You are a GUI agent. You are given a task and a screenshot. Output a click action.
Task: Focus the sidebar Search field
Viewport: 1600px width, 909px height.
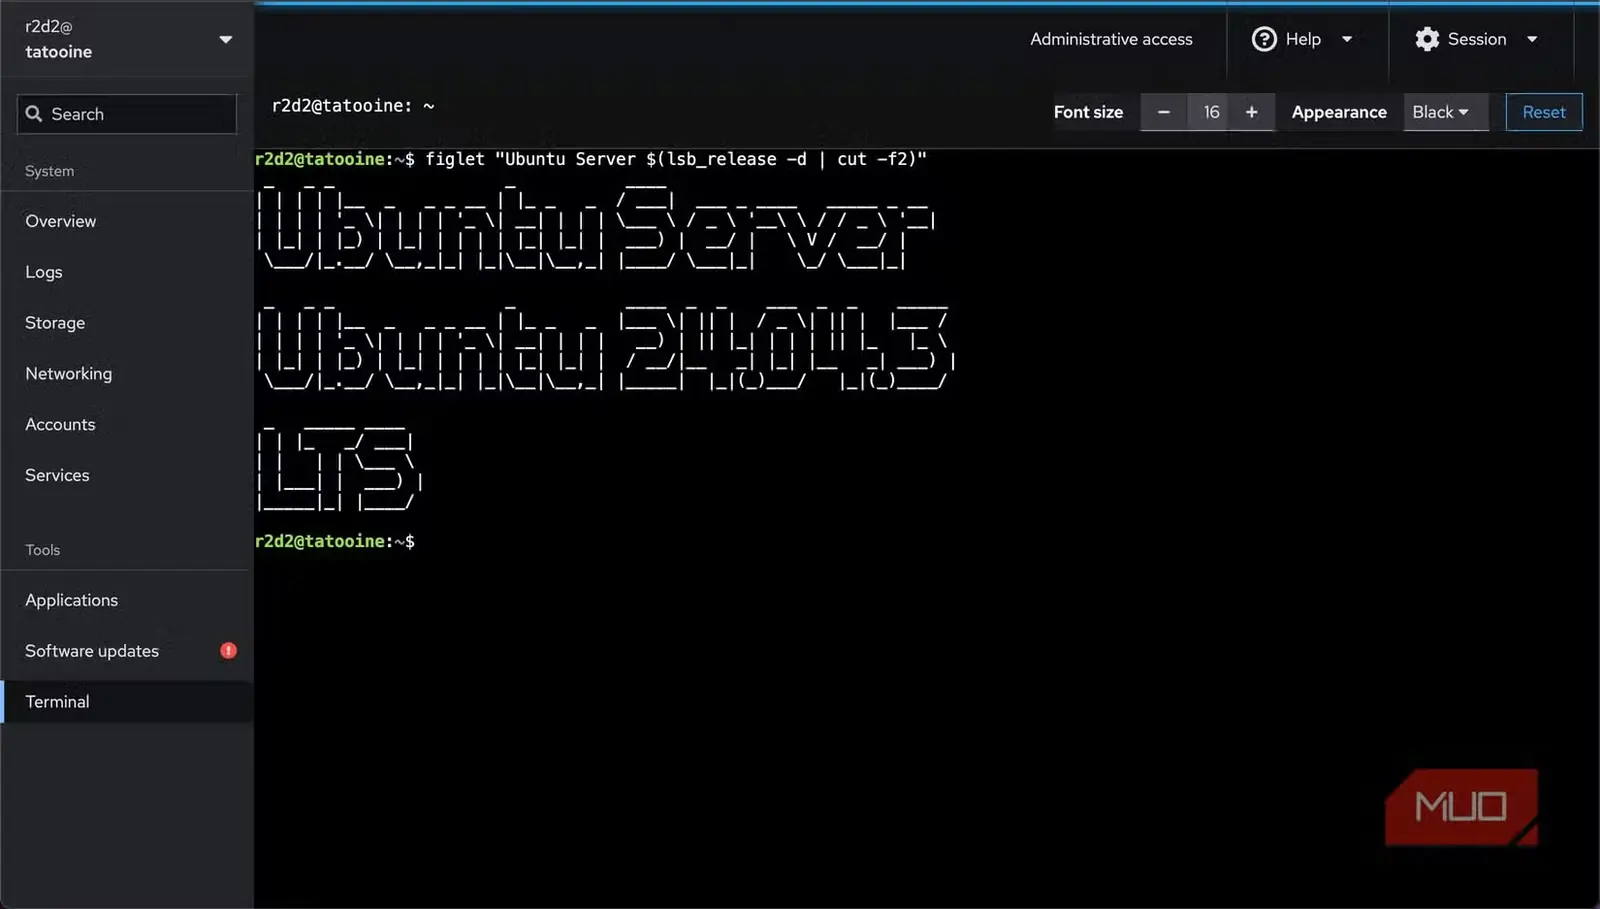tap(127, 114)
